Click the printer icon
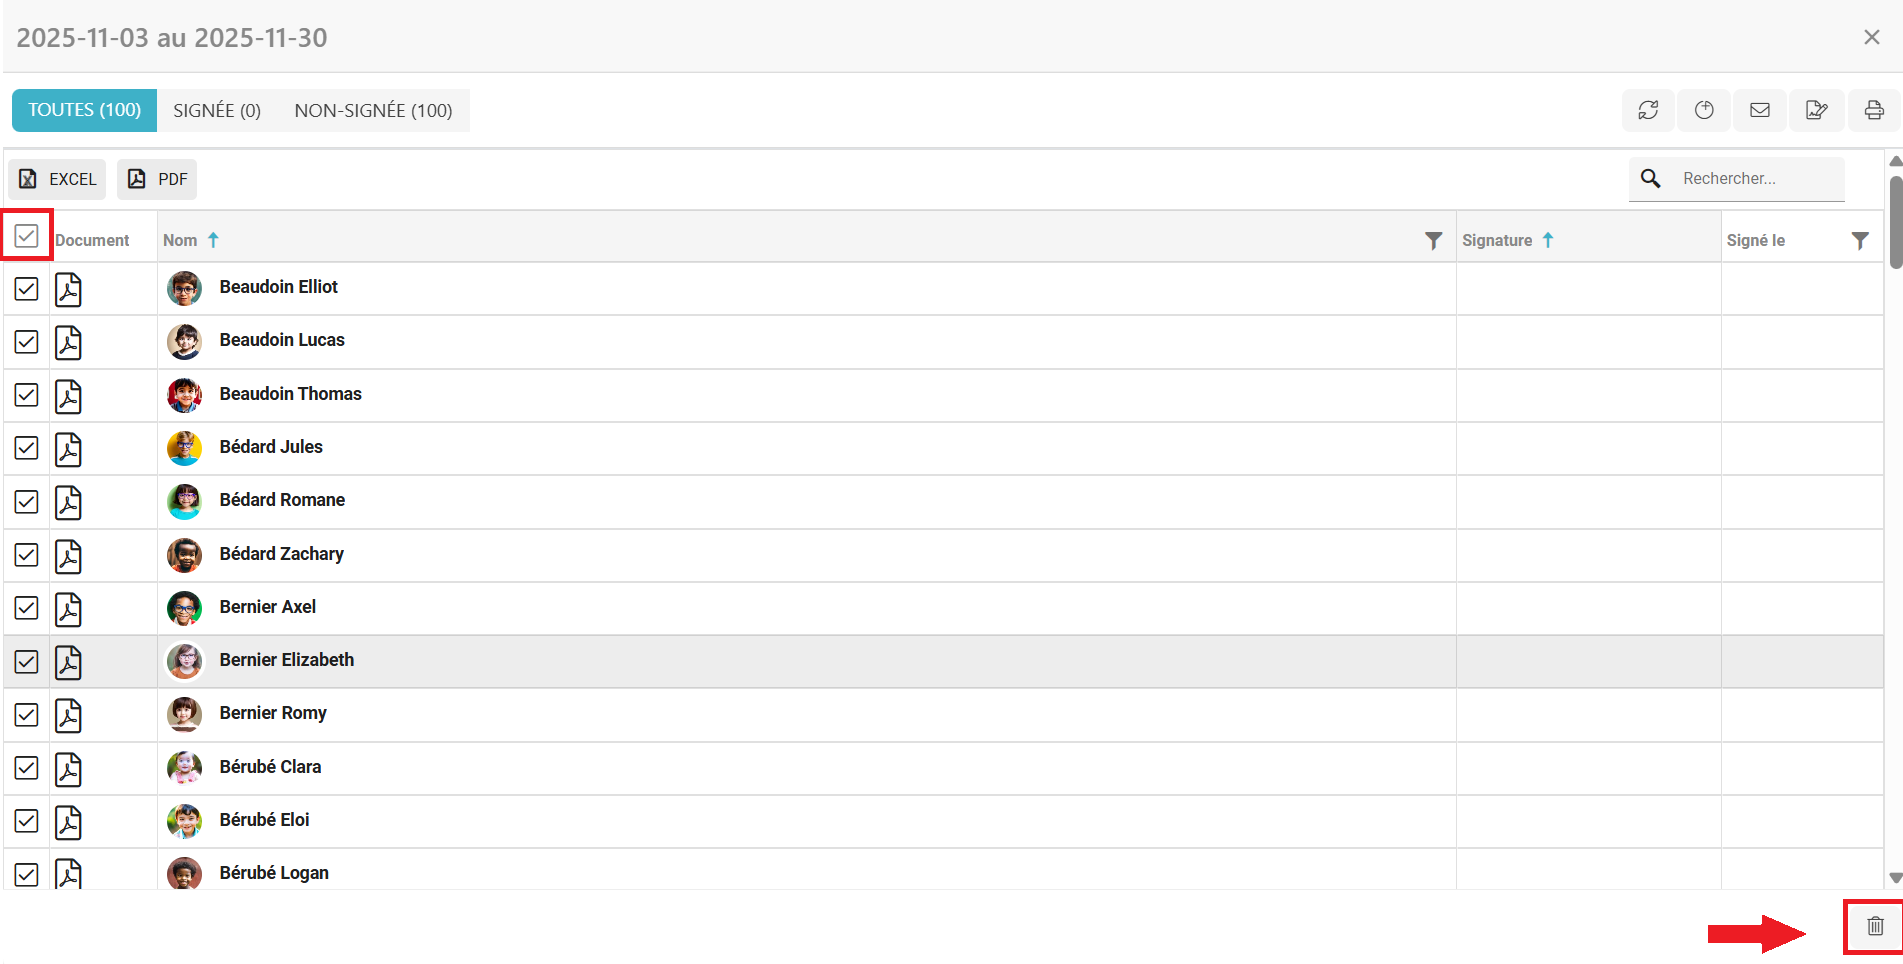Viewport: 1903px width, 964px height. tap(1874, 110)
